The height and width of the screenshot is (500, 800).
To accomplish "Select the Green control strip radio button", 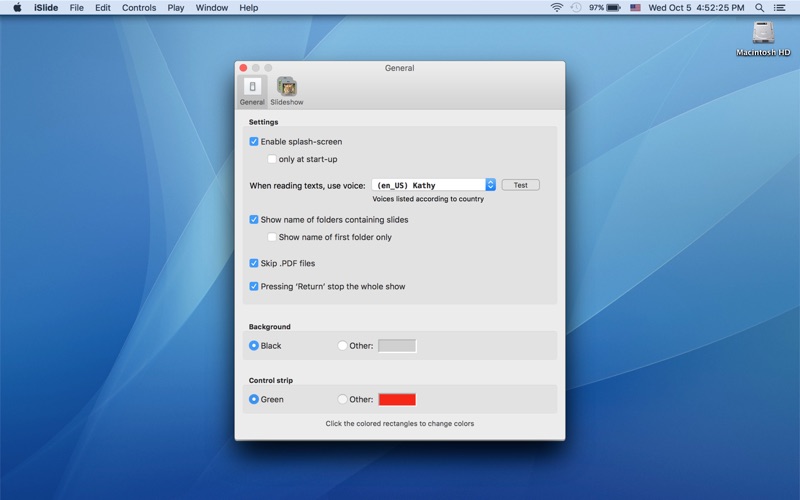I will click(254, 399).
